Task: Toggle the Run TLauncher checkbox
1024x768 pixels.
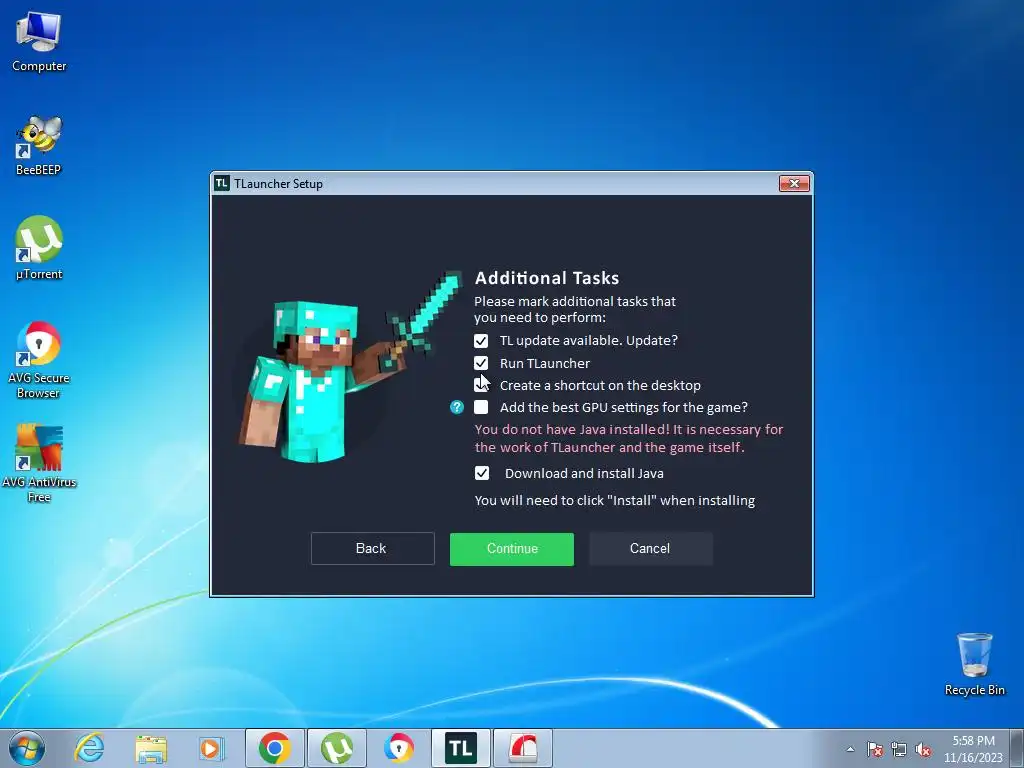Action: coord(481,363)
